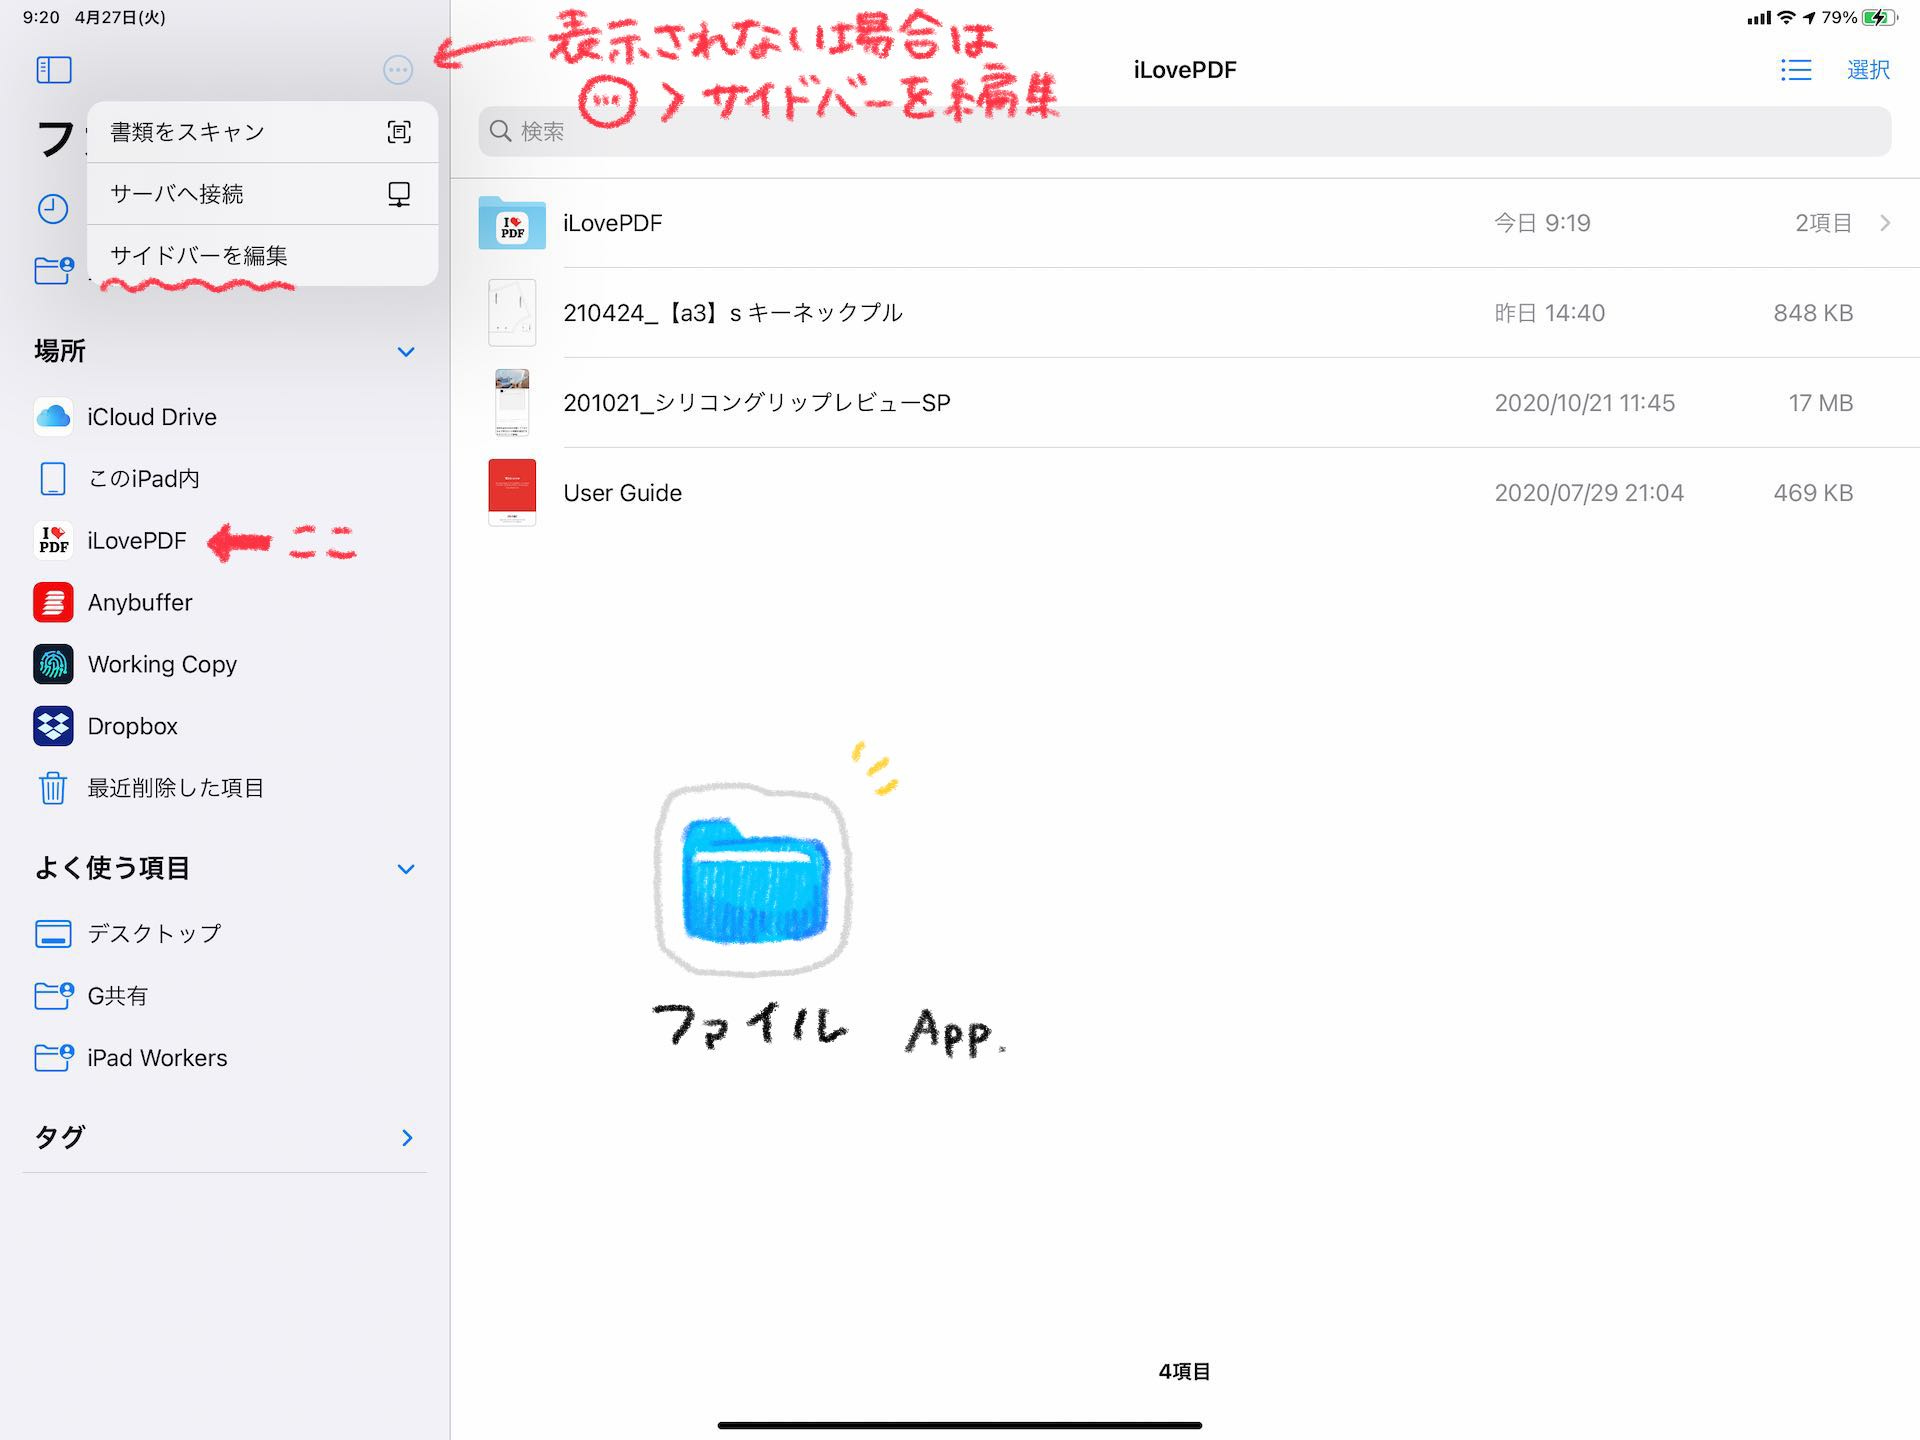
Task: Open 201021_シリコングリップレビューSP file
Action: coord(757,403)
